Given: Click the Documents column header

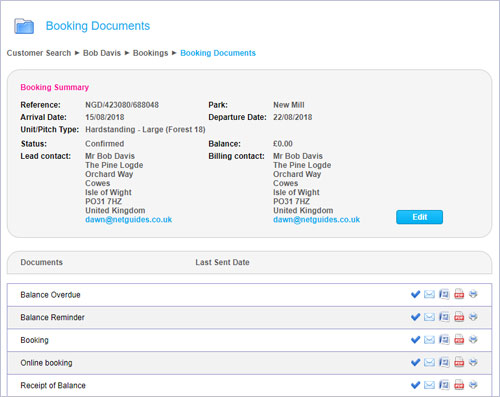Looking at the screenshot, I should tap(42, 262).
